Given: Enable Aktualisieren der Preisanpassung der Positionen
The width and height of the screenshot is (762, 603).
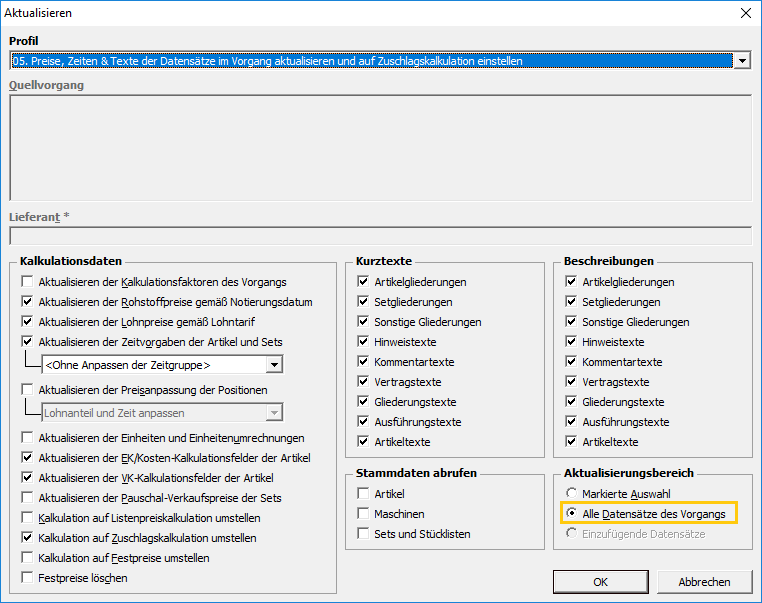Looking at the screenshot, I should [x=28, y=390].
